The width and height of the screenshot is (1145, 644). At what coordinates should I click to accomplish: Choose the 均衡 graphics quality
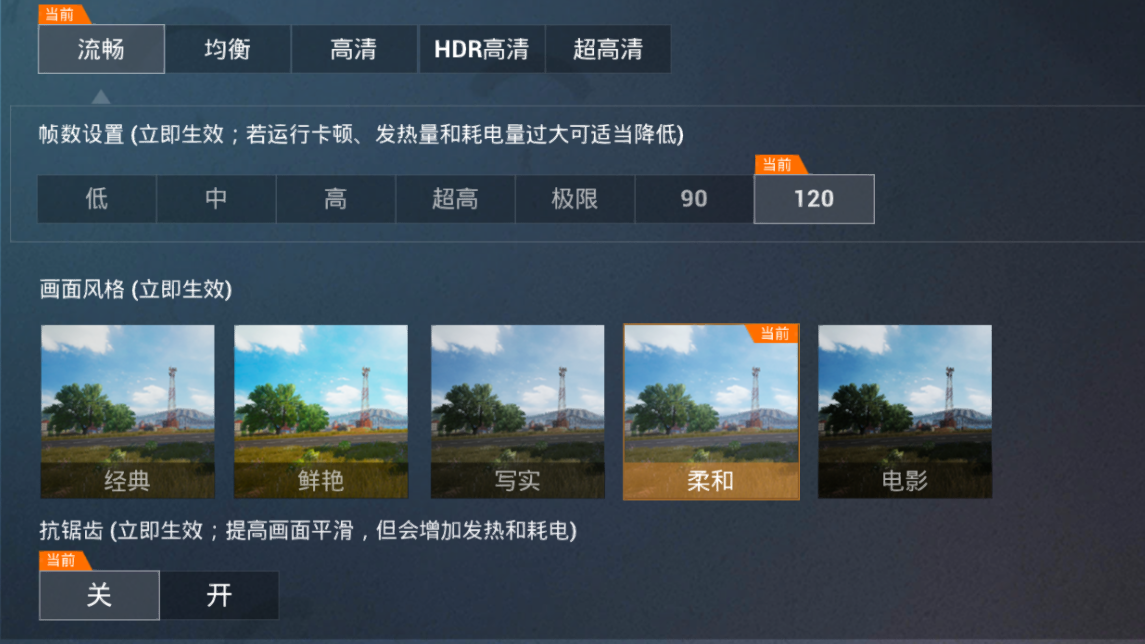228,49
